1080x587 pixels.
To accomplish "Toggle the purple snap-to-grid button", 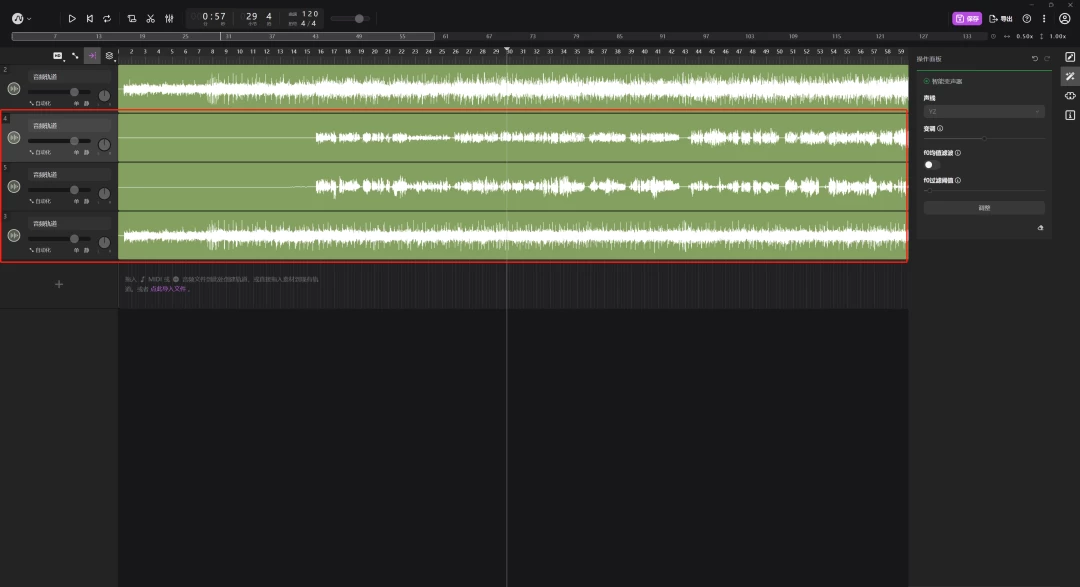I will click(x=92, y=56).
